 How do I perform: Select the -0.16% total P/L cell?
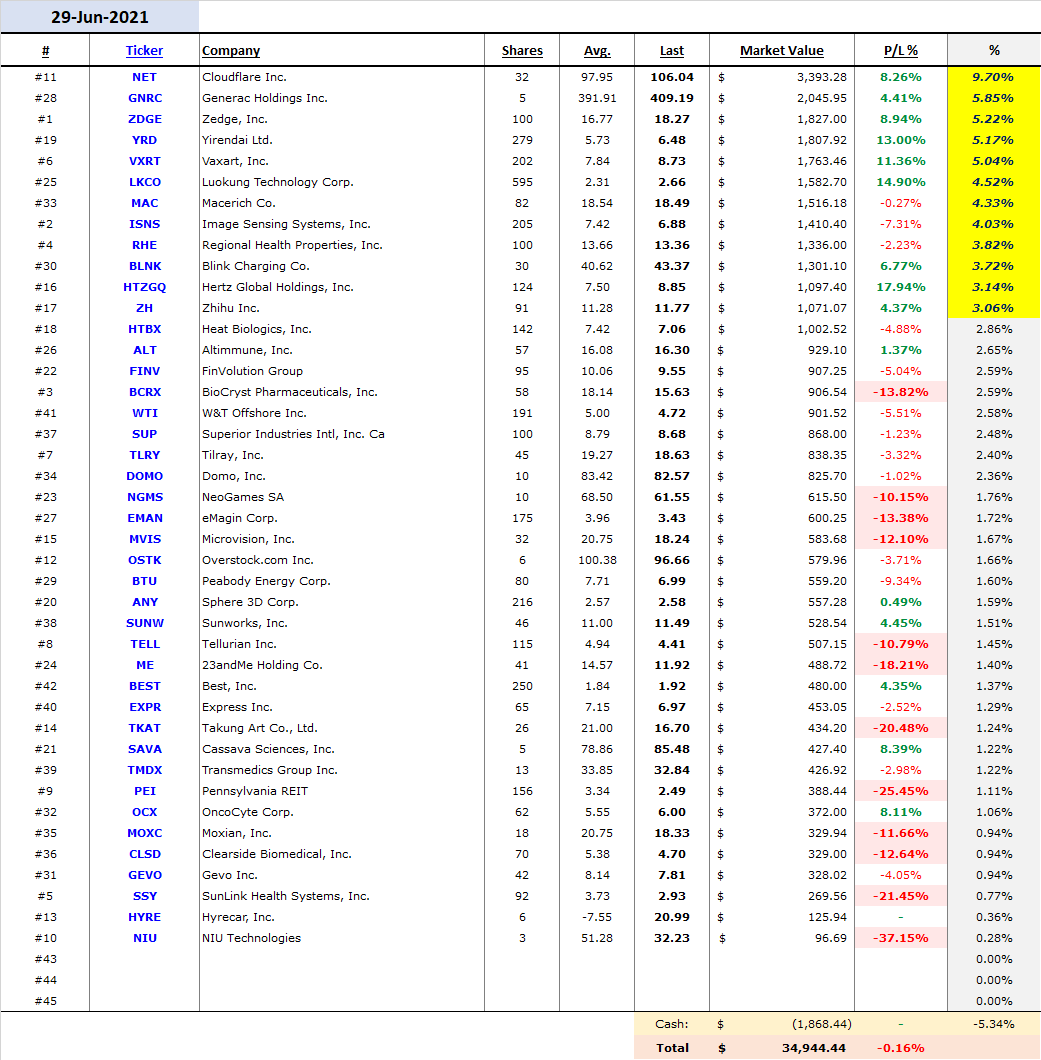pos(900,1048)
